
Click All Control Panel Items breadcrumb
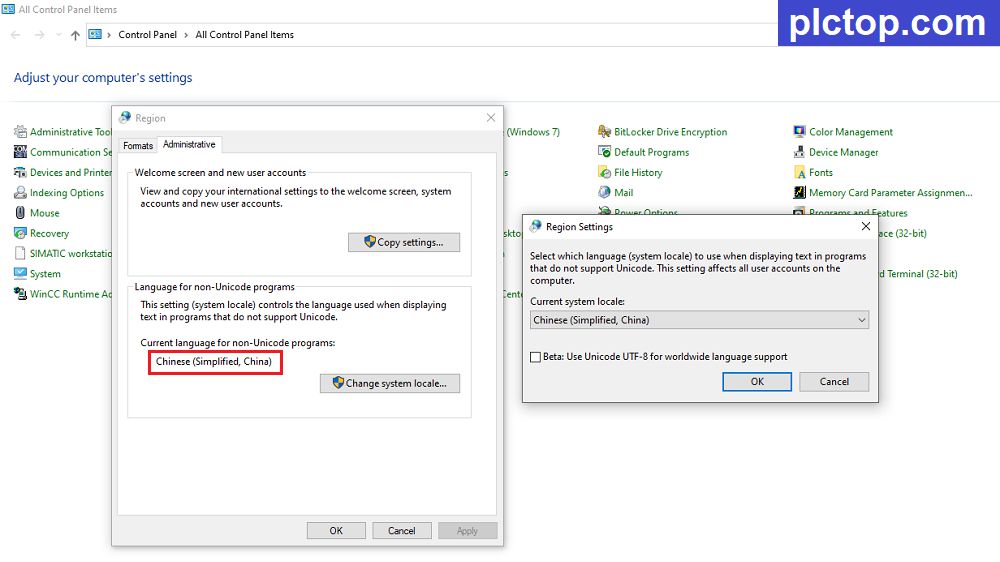244,35
